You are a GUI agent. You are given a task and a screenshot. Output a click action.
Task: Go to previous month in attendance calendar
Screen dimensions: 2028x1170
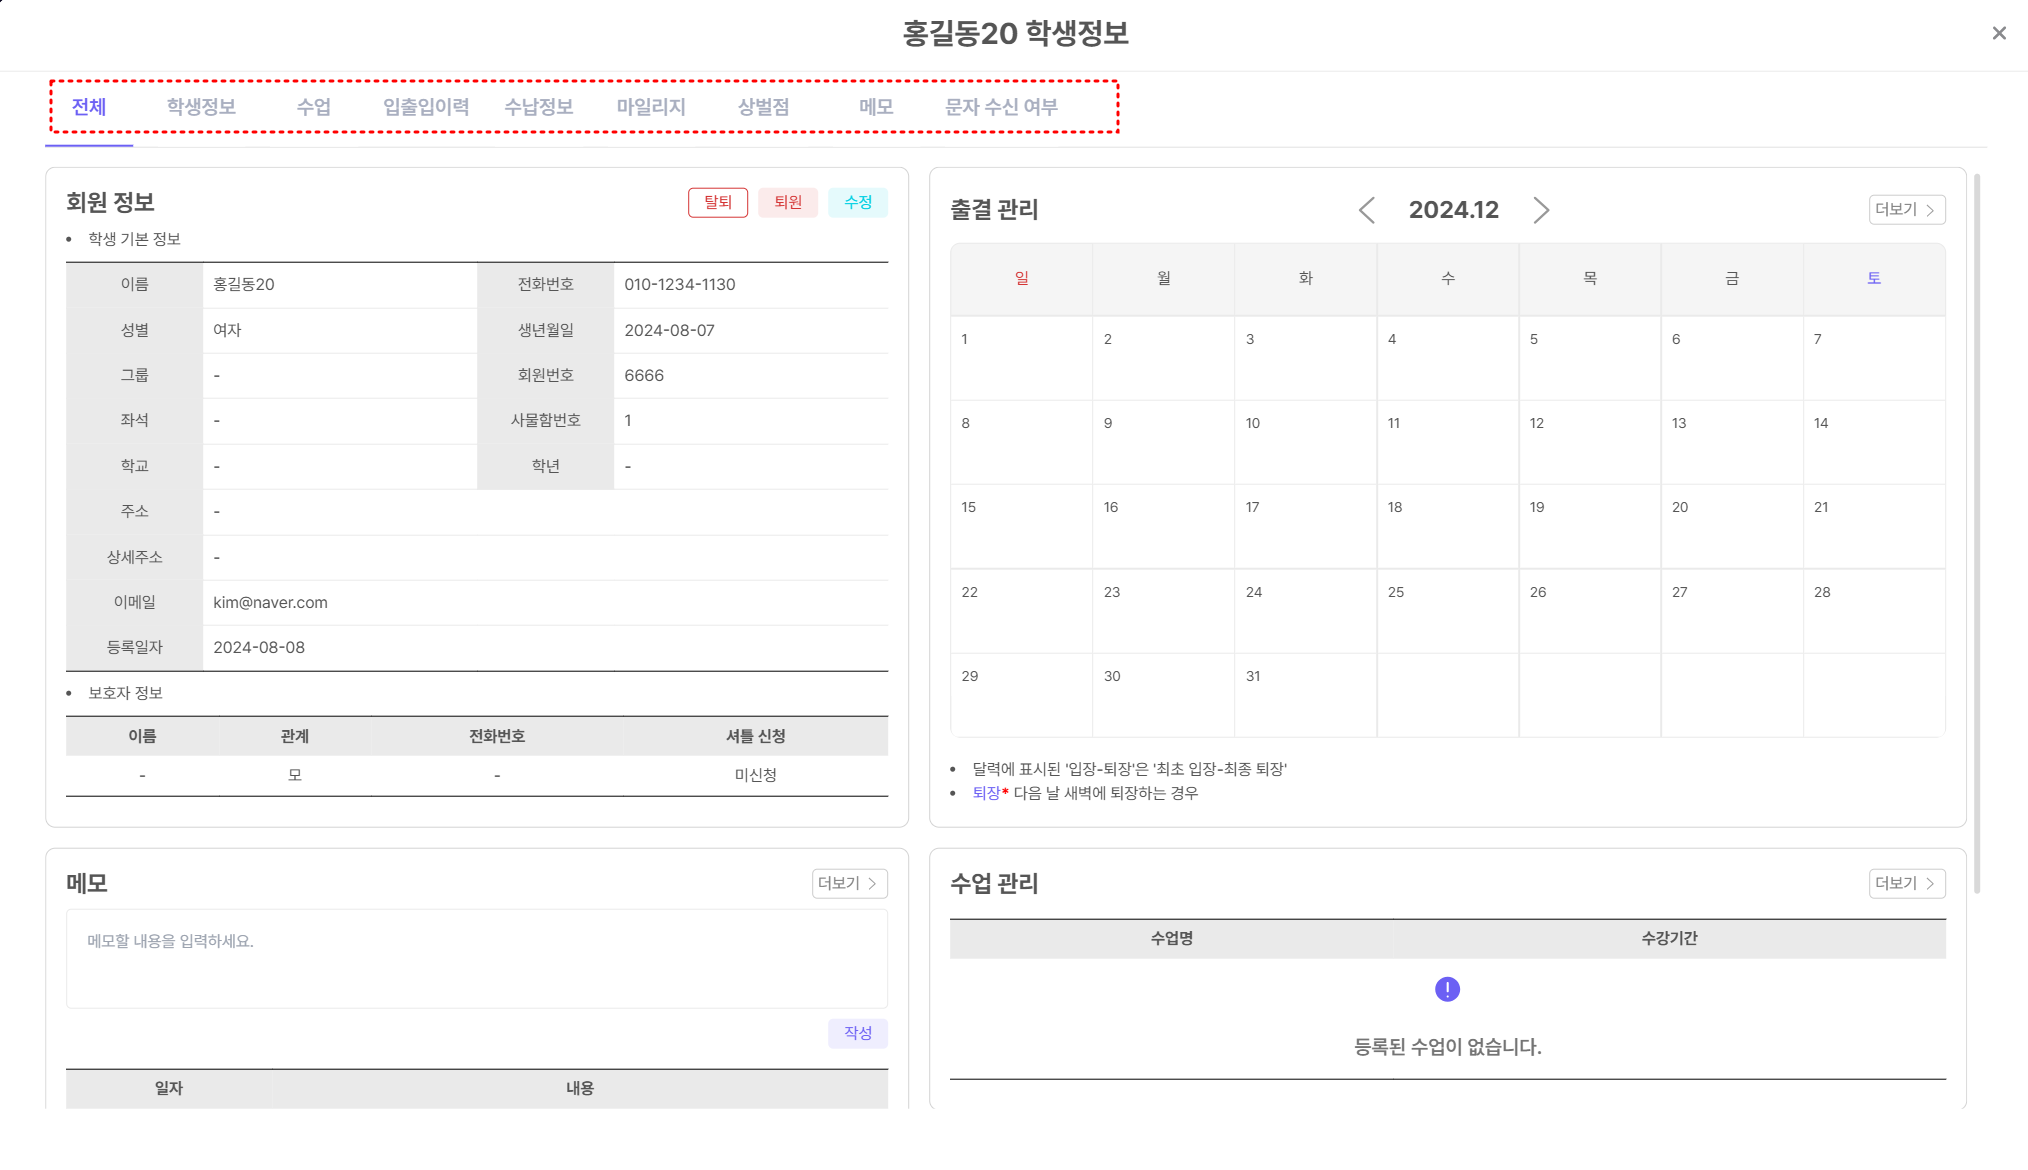[x=1367, y=210]
